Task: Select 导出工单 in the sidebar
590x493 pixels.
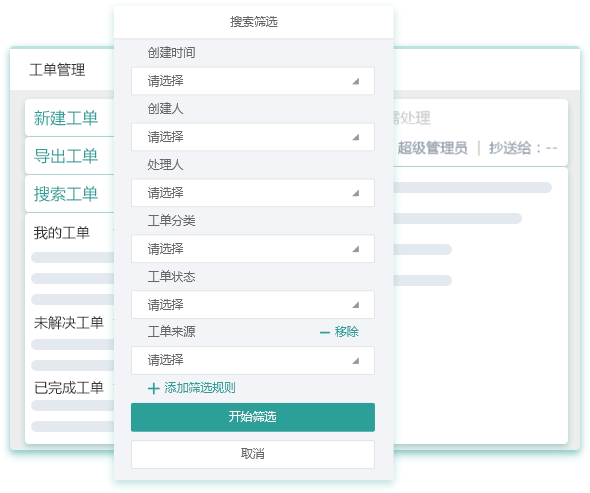Action: [x=66, y=156]
